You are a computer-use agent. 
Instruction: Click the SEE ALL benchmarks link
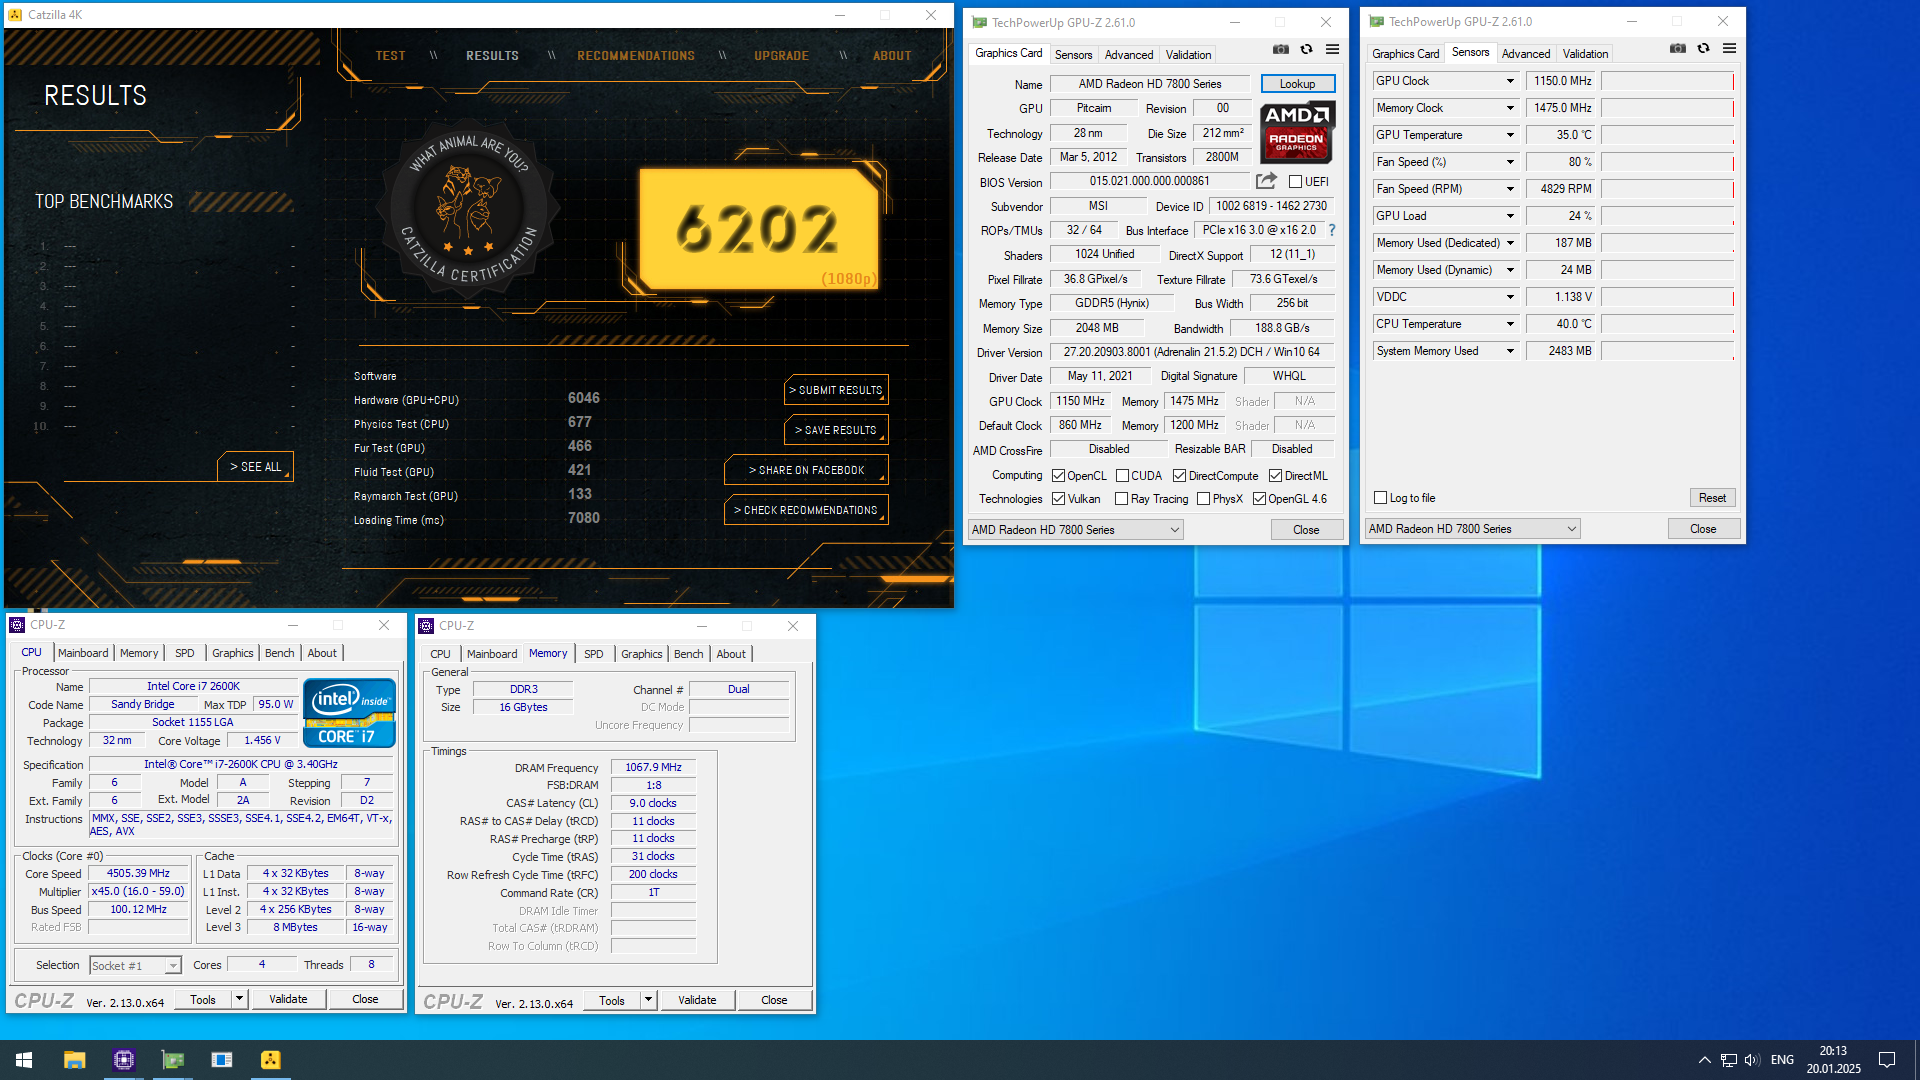[x=256, y=467]
